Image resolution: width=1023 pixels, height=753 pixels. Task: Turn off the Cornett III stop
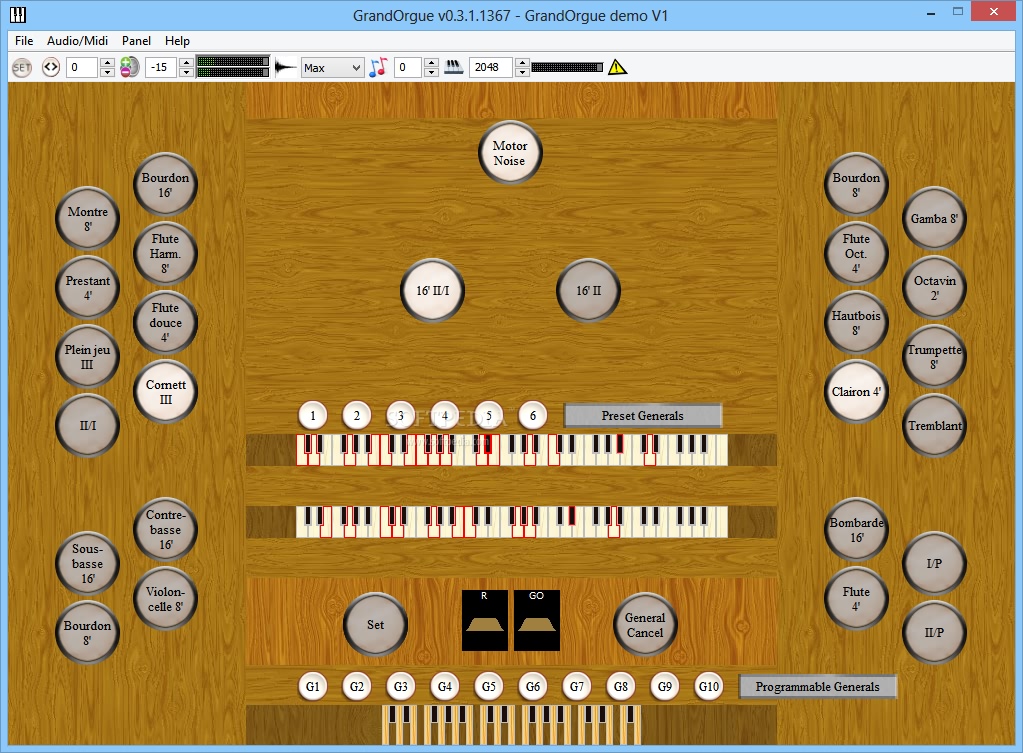[165, 392]
